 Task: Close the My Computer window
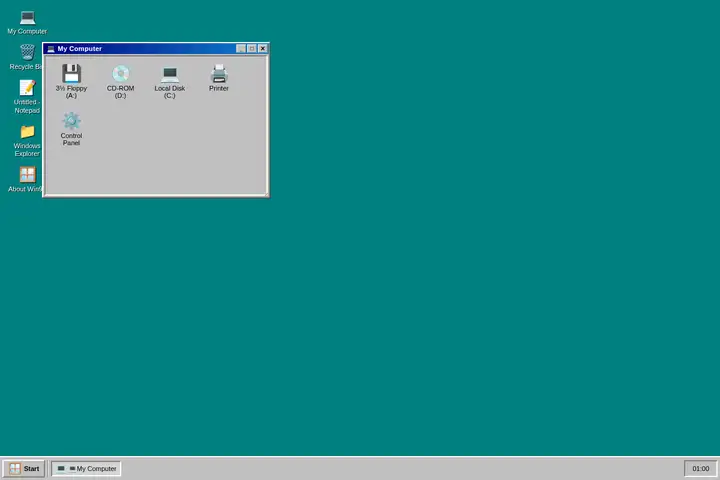point(263,48)
